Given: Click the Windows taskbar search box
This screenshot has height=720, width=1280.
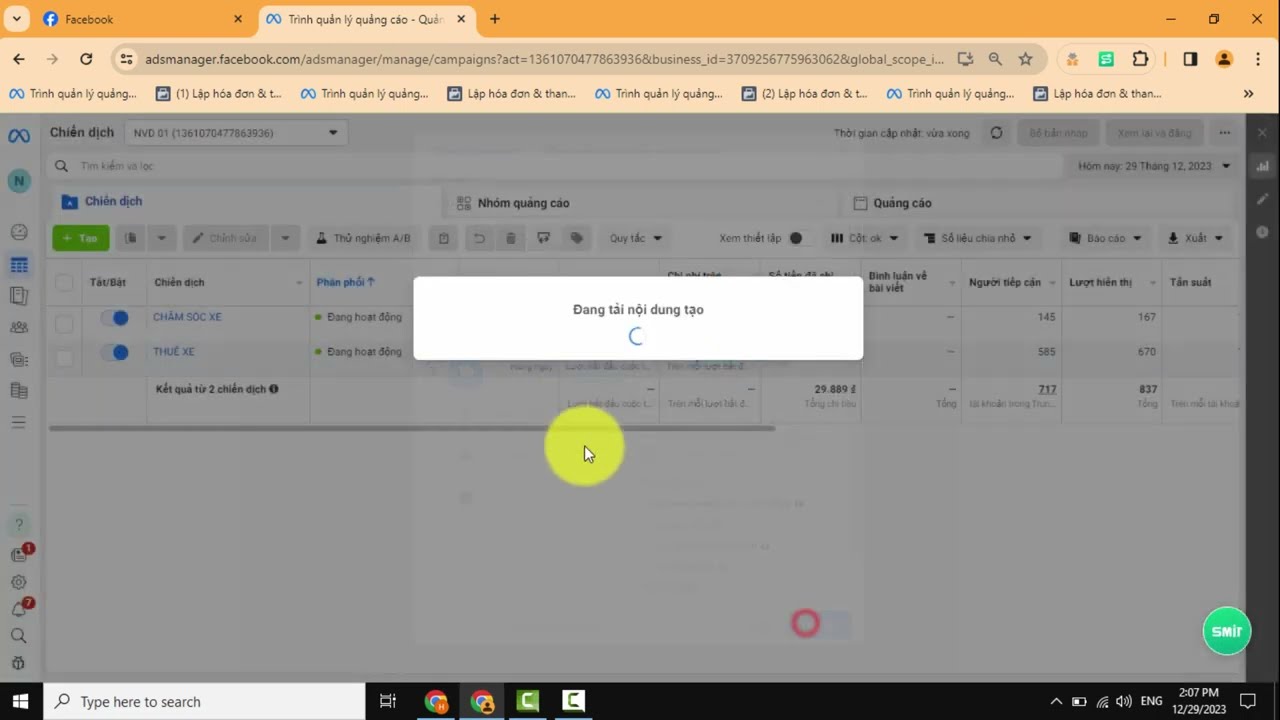Looking at the screenshot, I should pos(204,701).
